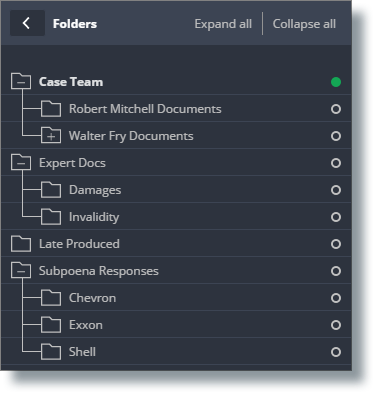
Task: Click the Exxon folder icon
Action: 51,324
